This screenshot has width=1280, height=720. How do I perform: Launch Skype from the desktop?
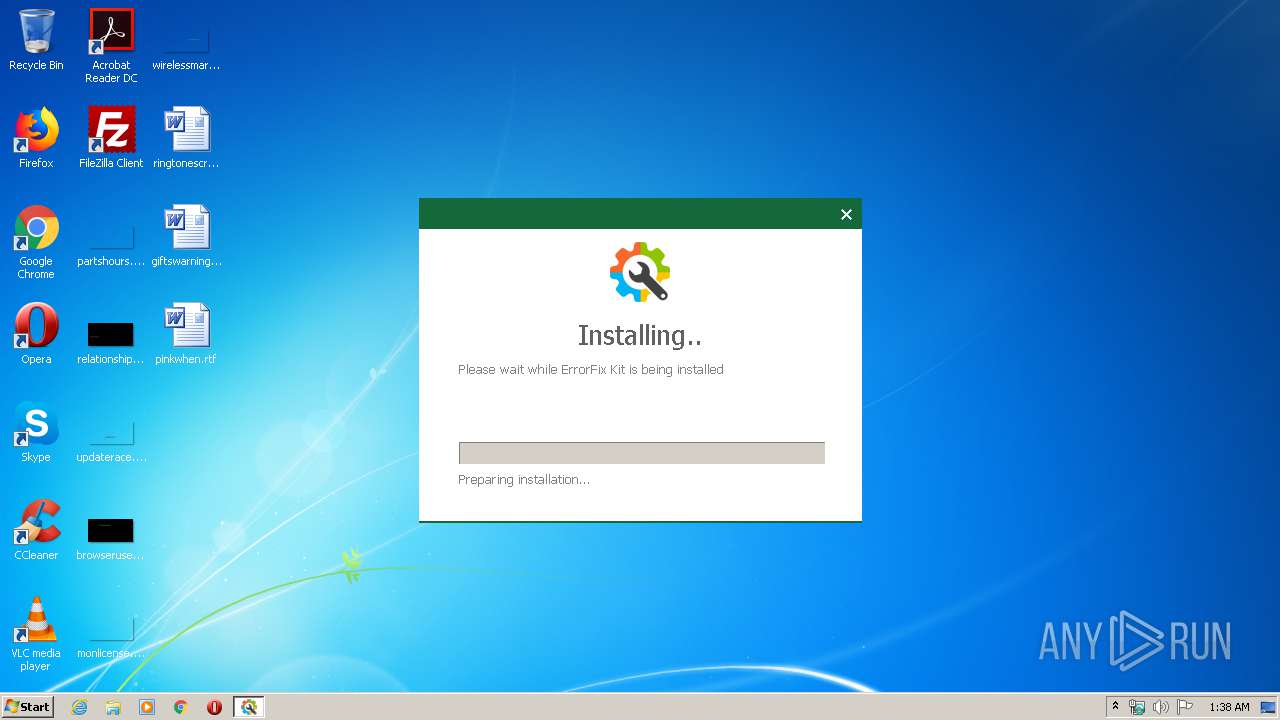pyautogui.click(x=36, y=432)
